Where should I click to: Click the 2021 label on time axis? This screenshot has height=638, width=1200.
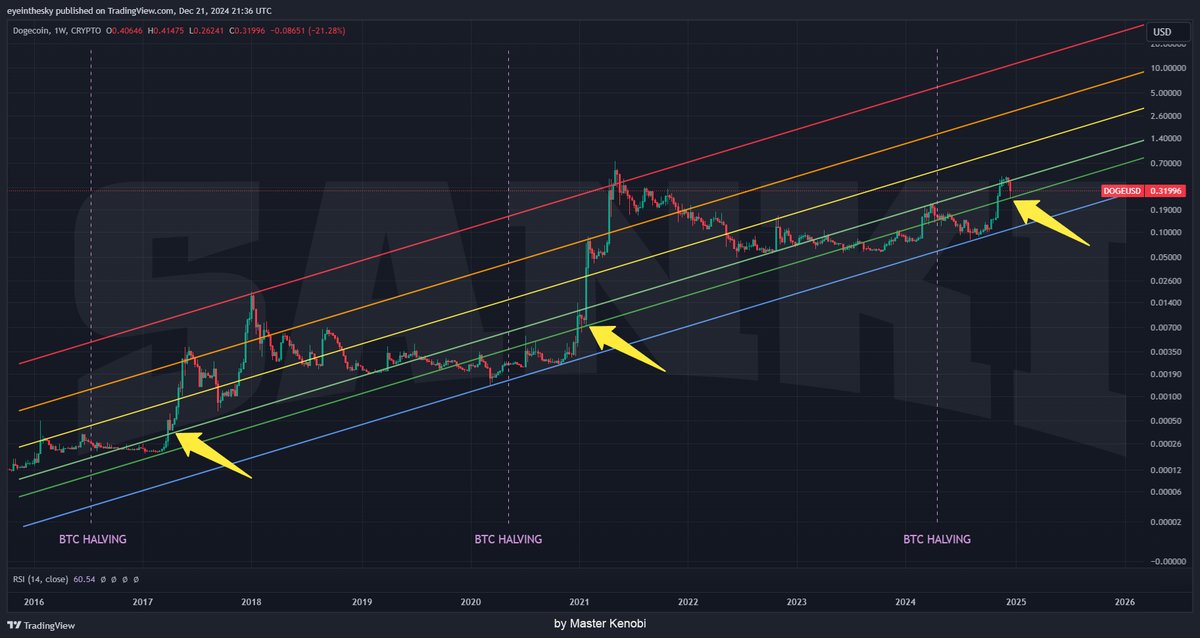click(579, 602)
